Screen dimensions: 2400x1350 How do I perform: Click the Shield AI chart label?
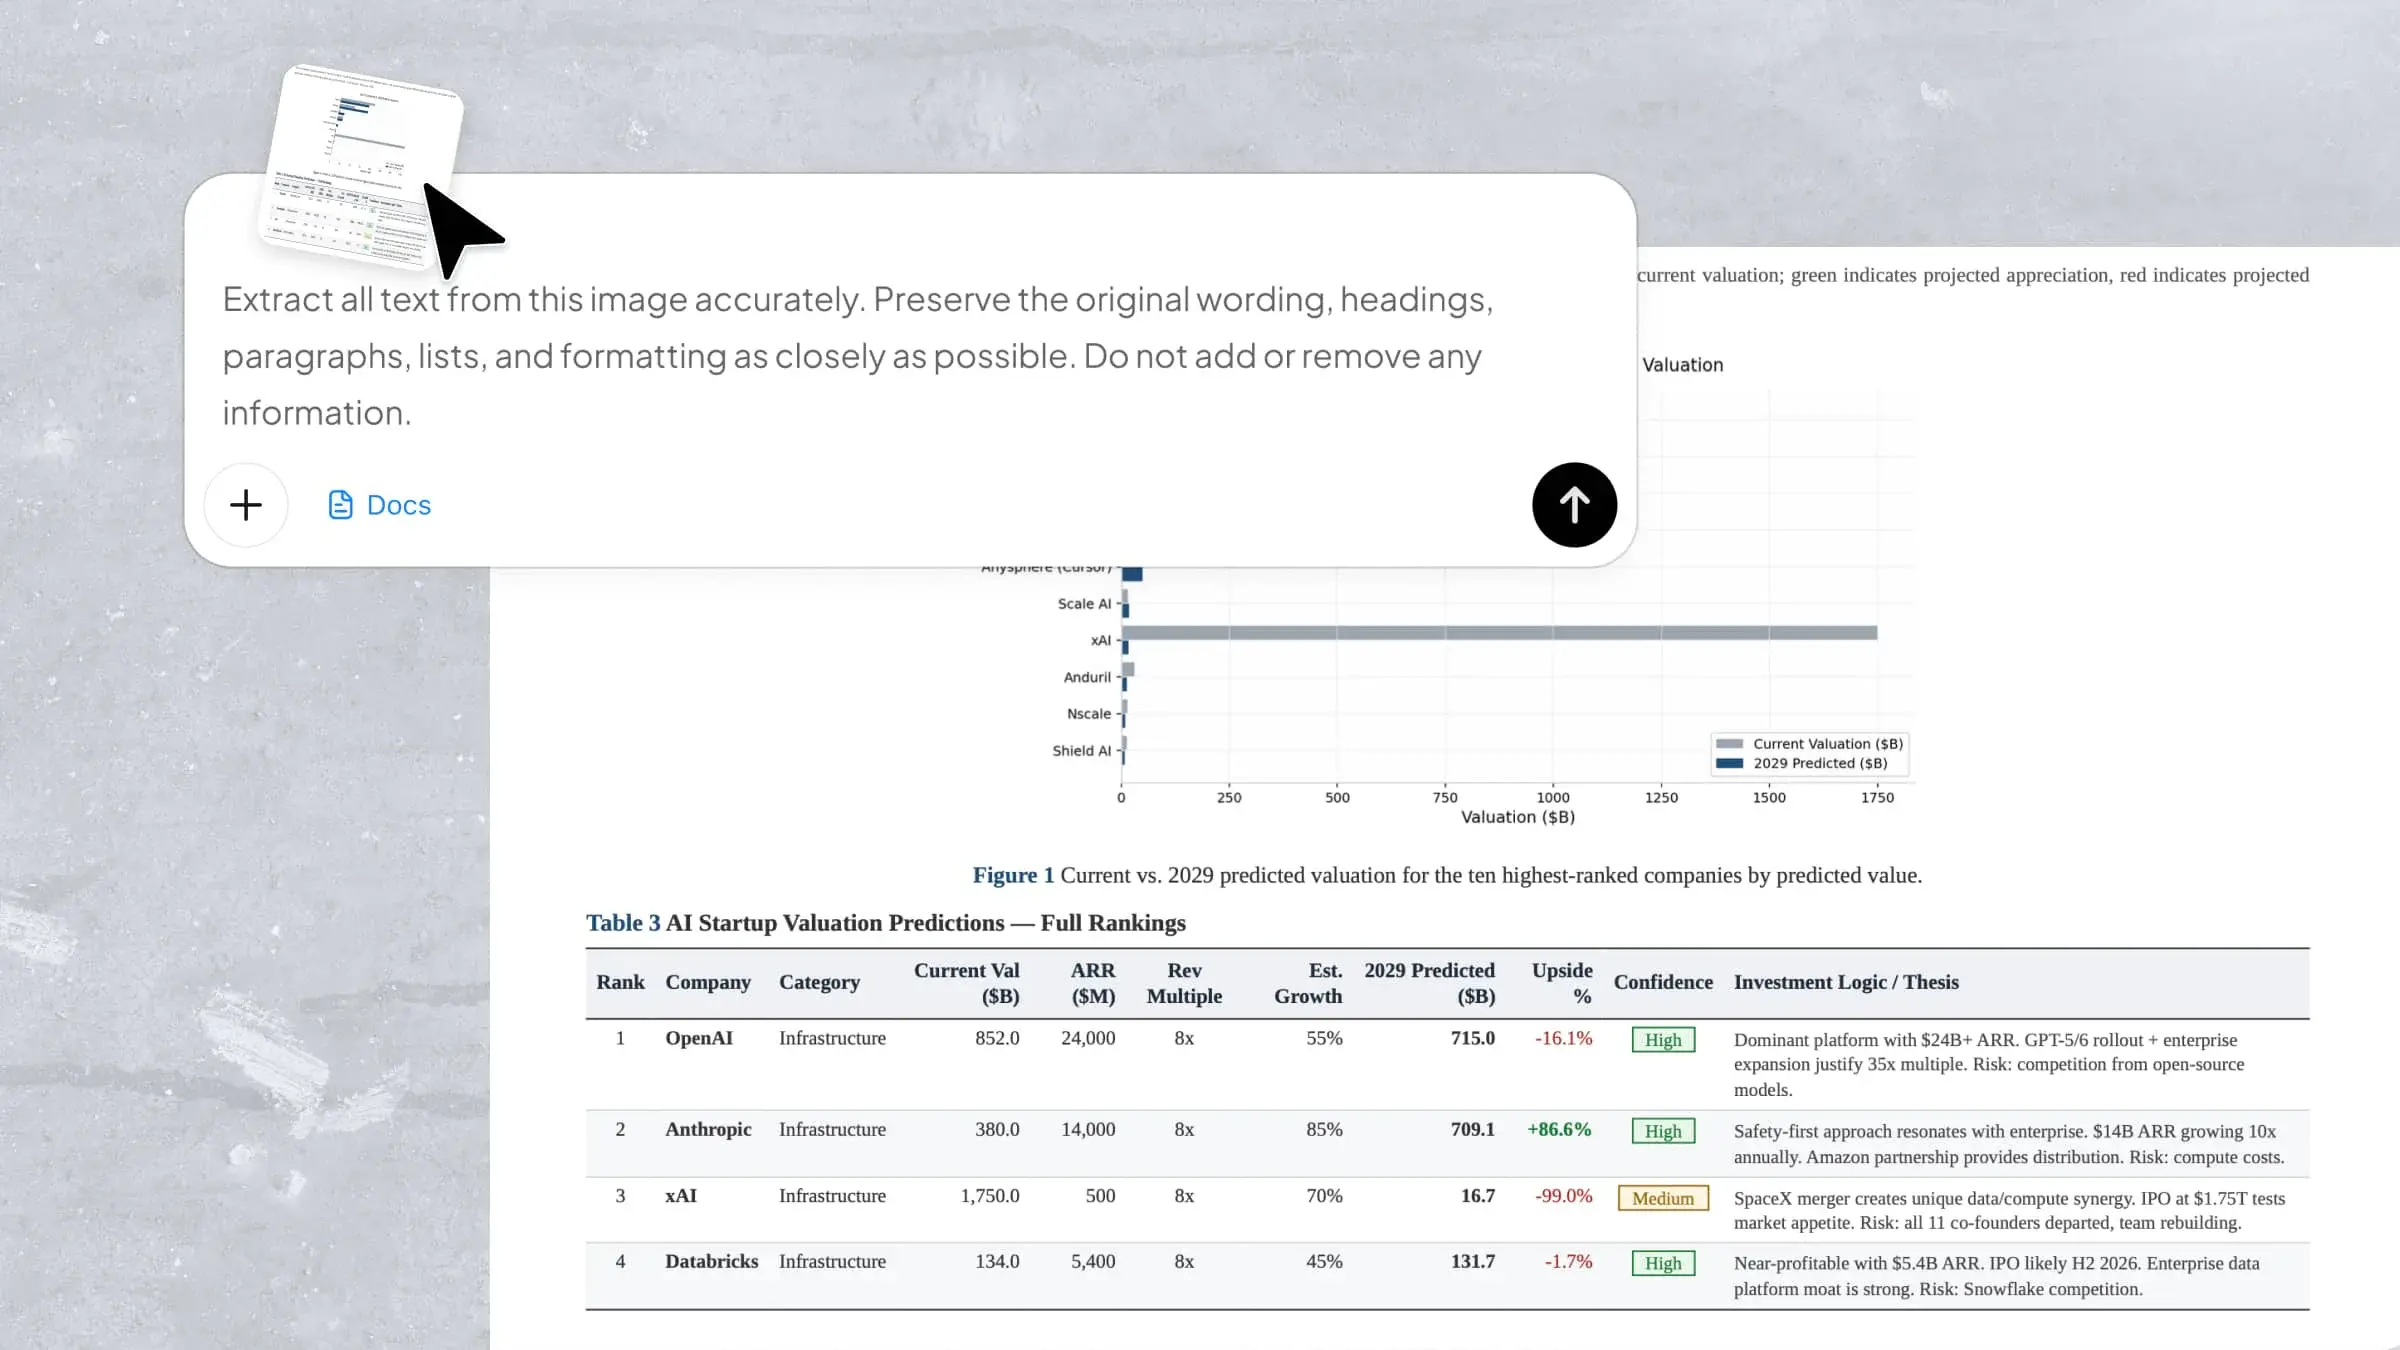(x=1081, y=751)
